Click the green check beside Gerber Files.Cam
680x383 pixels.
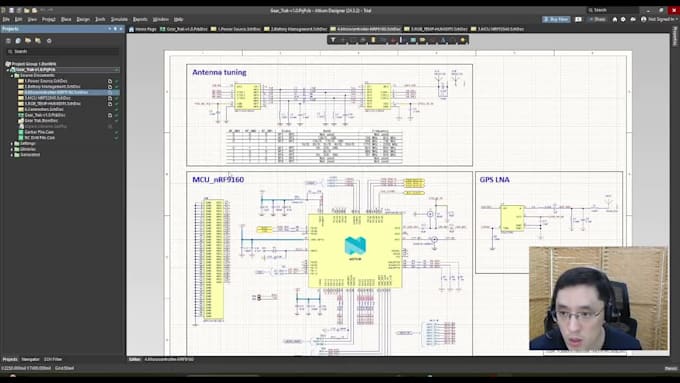click(116, 132)
